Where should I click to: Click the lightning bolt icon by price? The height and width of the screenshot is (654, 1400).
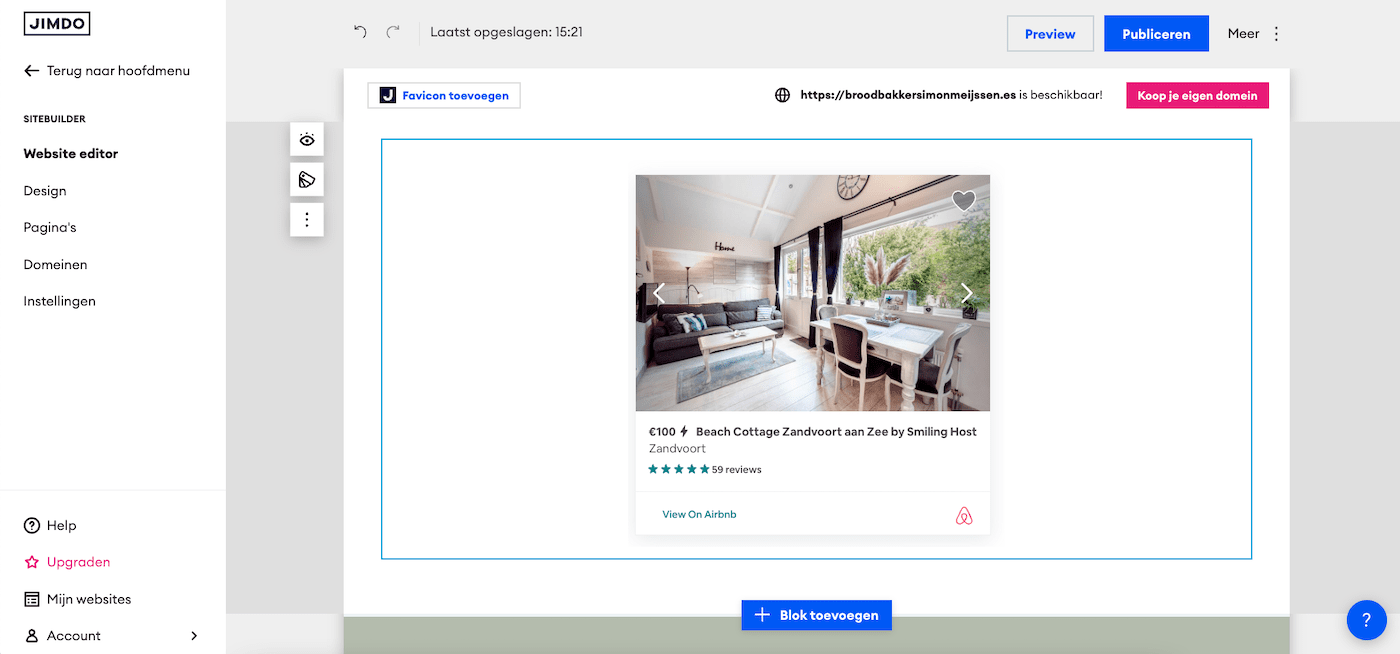(684, 432)
